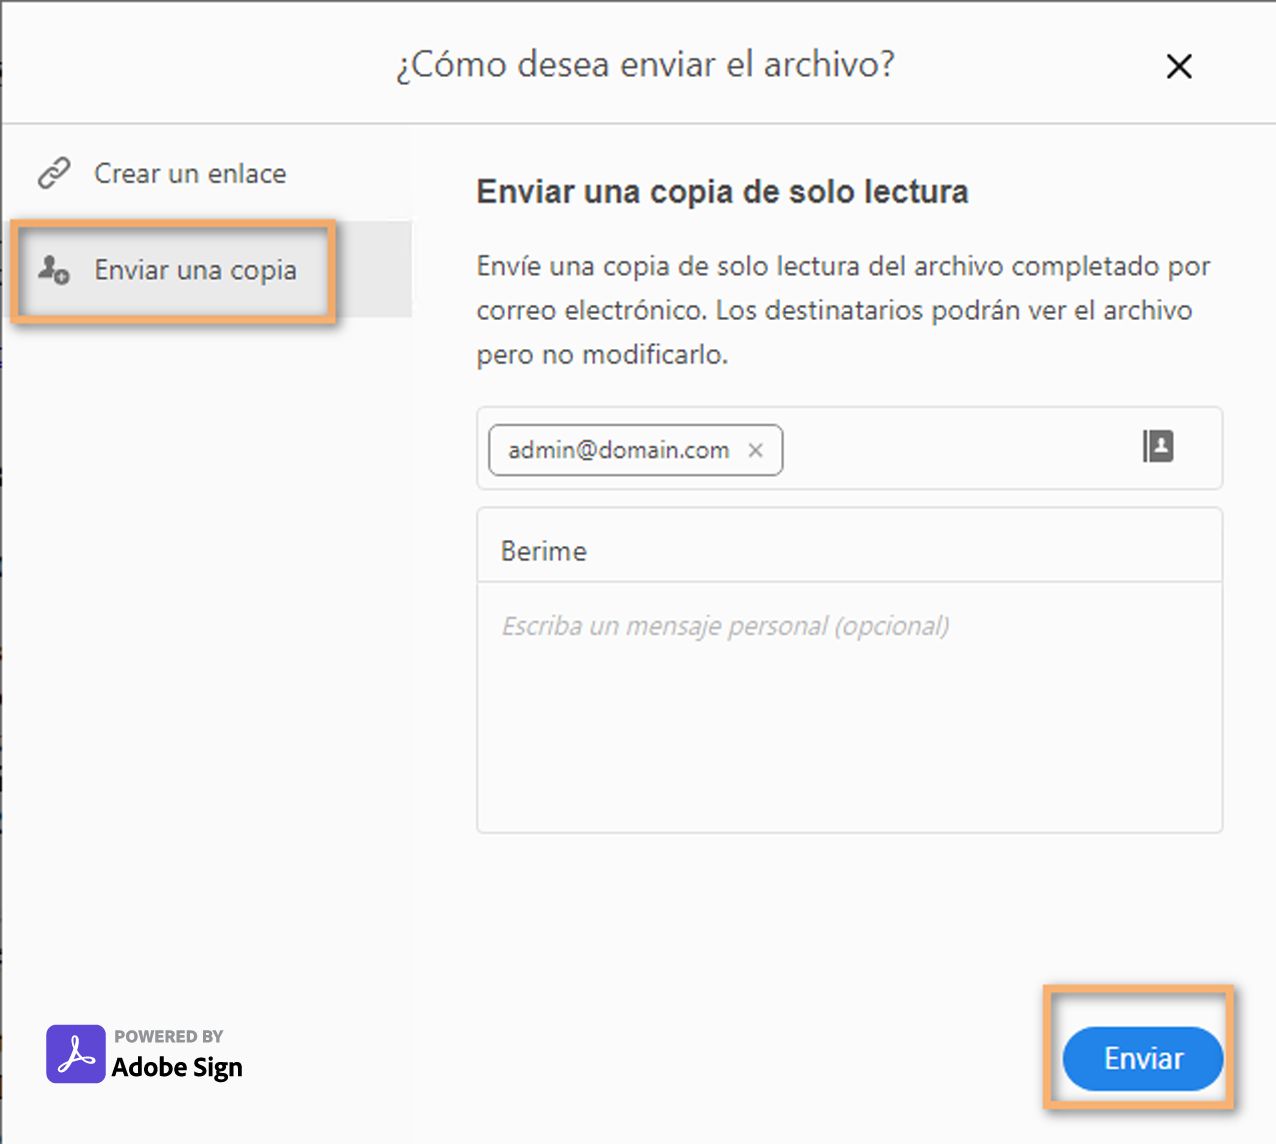Image resolution: width=1276 pixels, height=1144 pixels.
Task: Click the Enviar una copia de solo lectura heading
Action: click(x=721, y=191)
